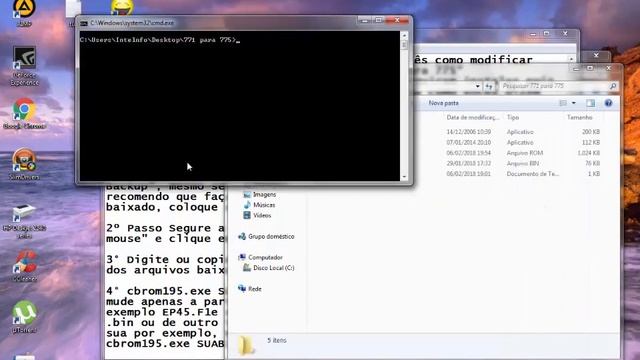Open 'Imagens' in the Explorer navigation pane

click(x=260, y=195)
